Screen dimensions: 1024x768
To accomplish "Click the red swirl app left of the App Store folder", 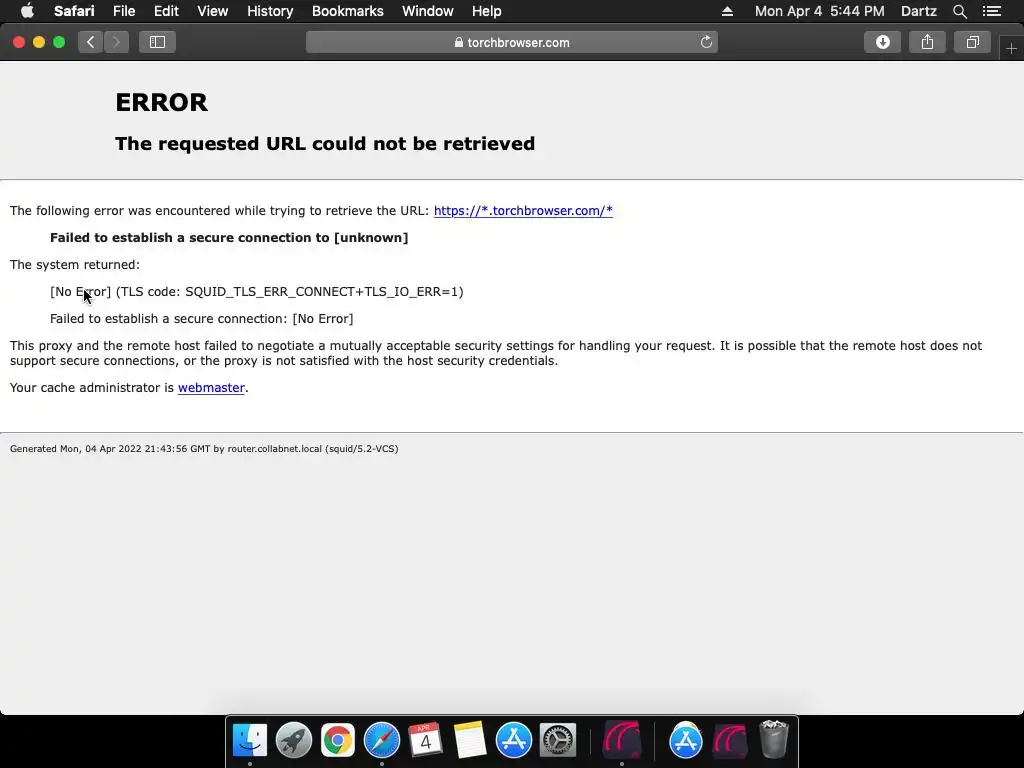I will (x=622, y=740).
